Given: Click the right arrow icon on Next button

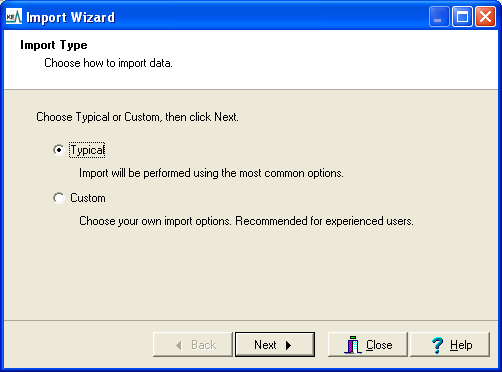Looking at the screenshot, I should click(288, 345).
